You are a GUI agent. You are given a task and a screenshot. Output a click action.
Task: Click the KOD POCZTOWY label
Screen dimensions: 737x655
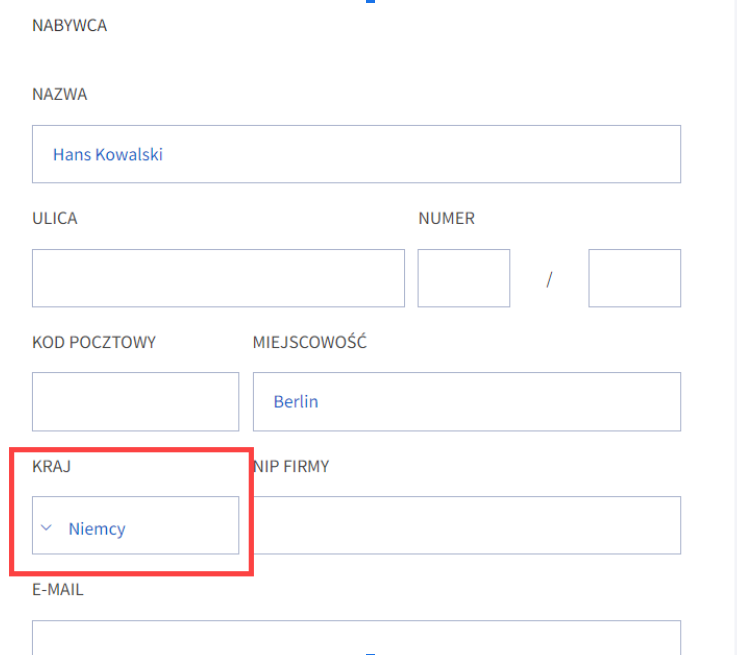pos(94,343)
